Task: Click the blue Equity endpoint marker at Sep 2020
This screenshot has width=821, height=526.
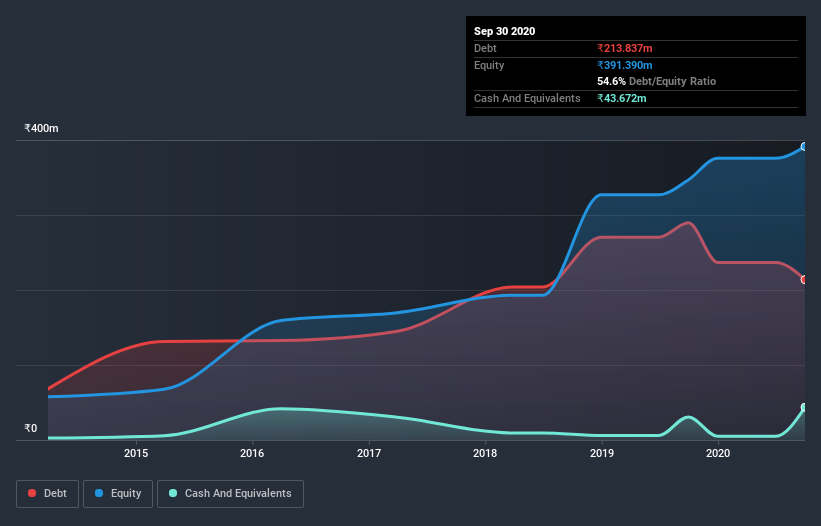Action: tap(804, 147)
